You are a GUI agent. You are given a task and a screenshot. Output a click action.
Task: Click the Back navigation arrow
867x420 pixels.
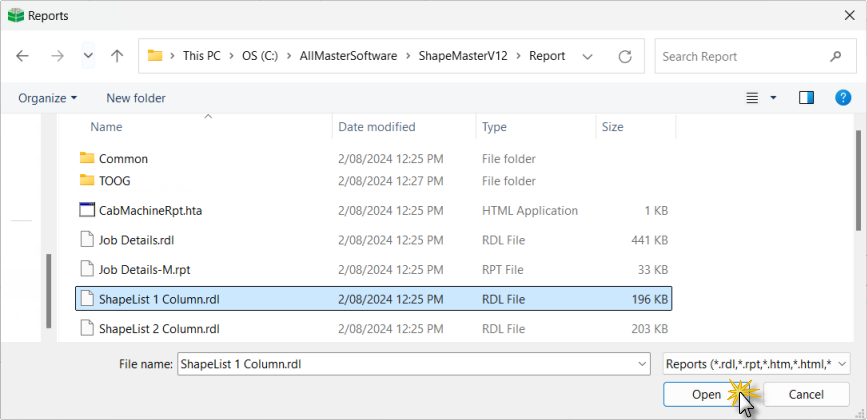(23, 56)
